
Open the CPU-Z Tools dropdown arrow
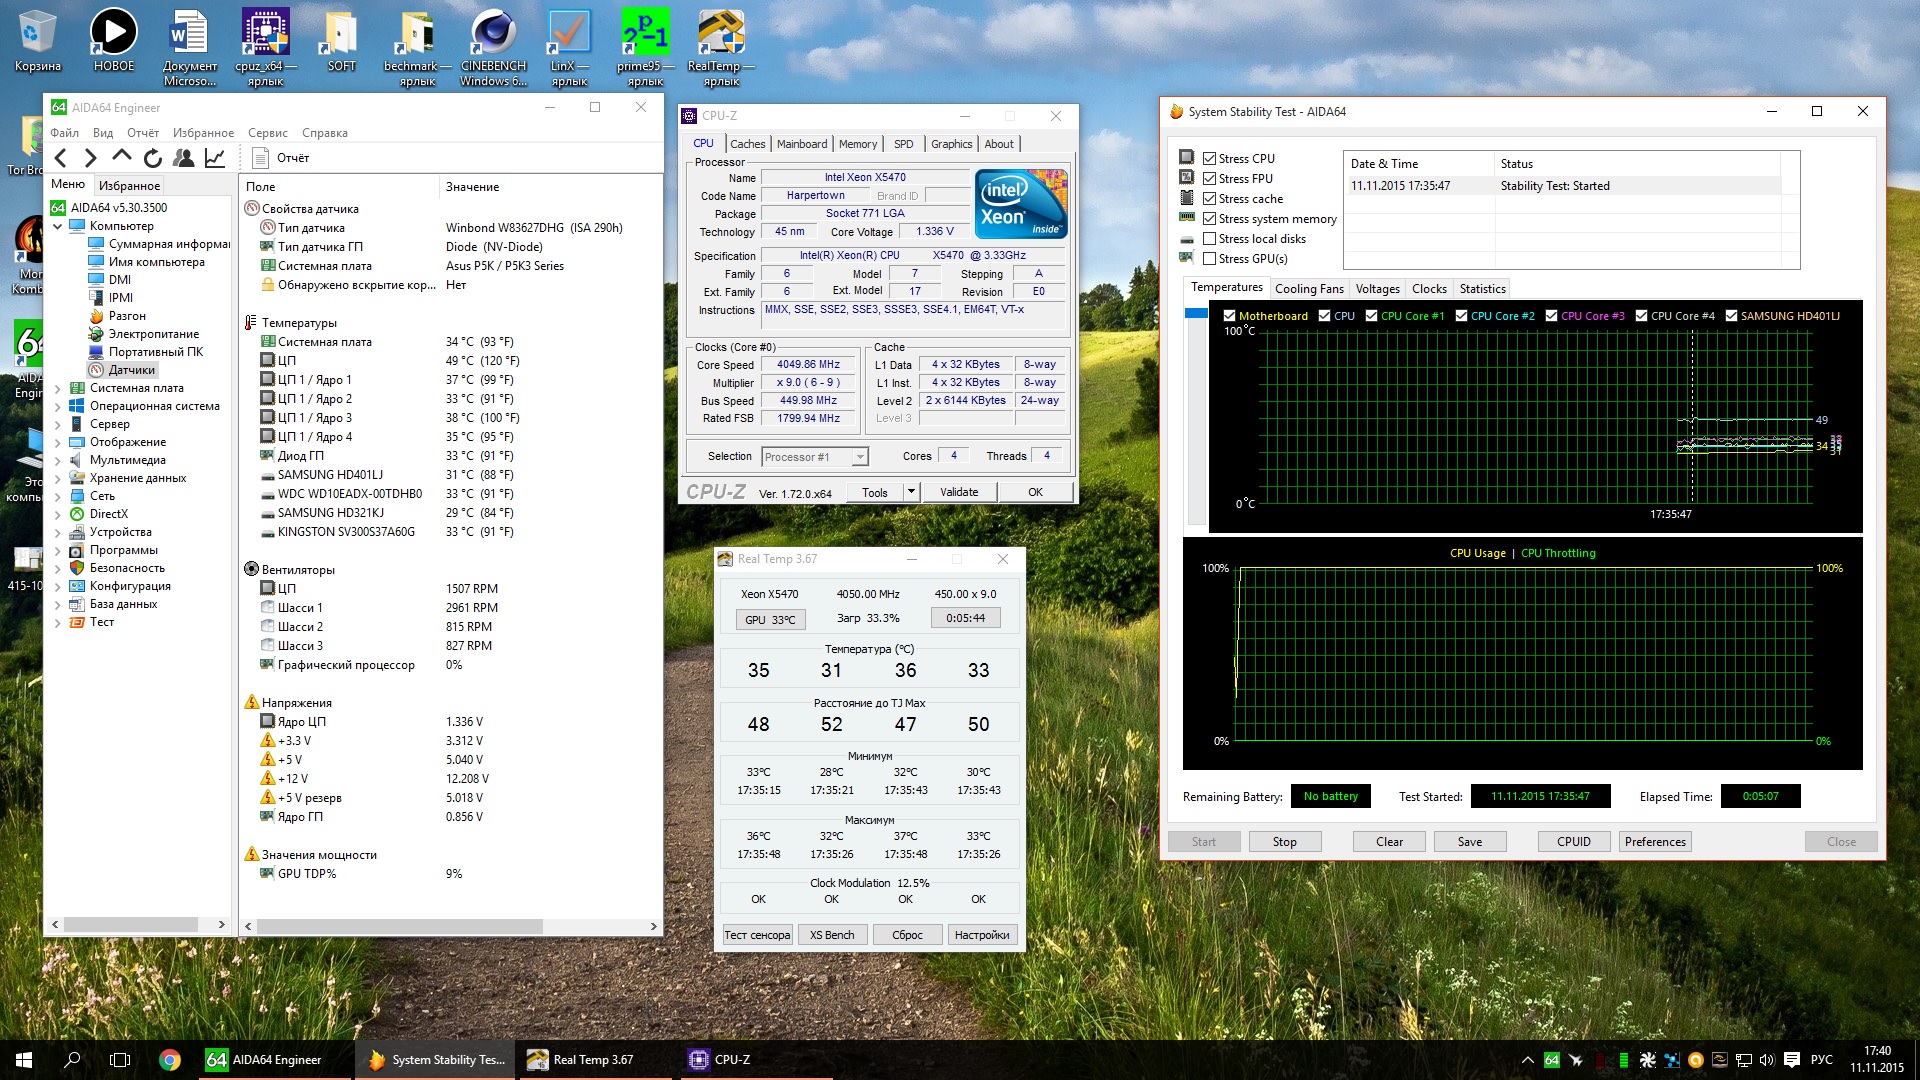pyautogui.click(x=910, y=492)
